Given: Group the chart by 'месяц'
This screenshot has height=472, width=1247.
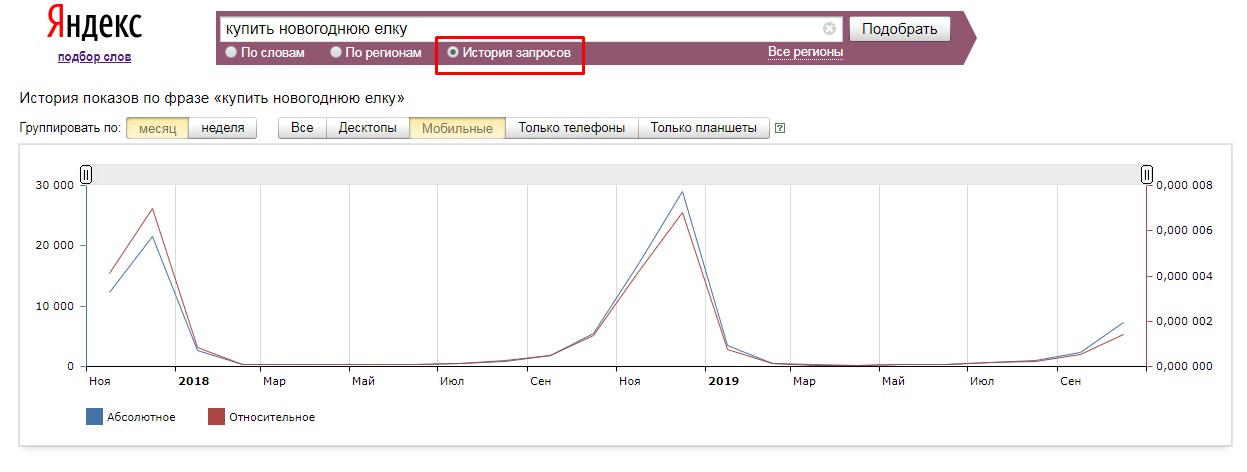Looking at the screenshot, I should click(157, 128).
